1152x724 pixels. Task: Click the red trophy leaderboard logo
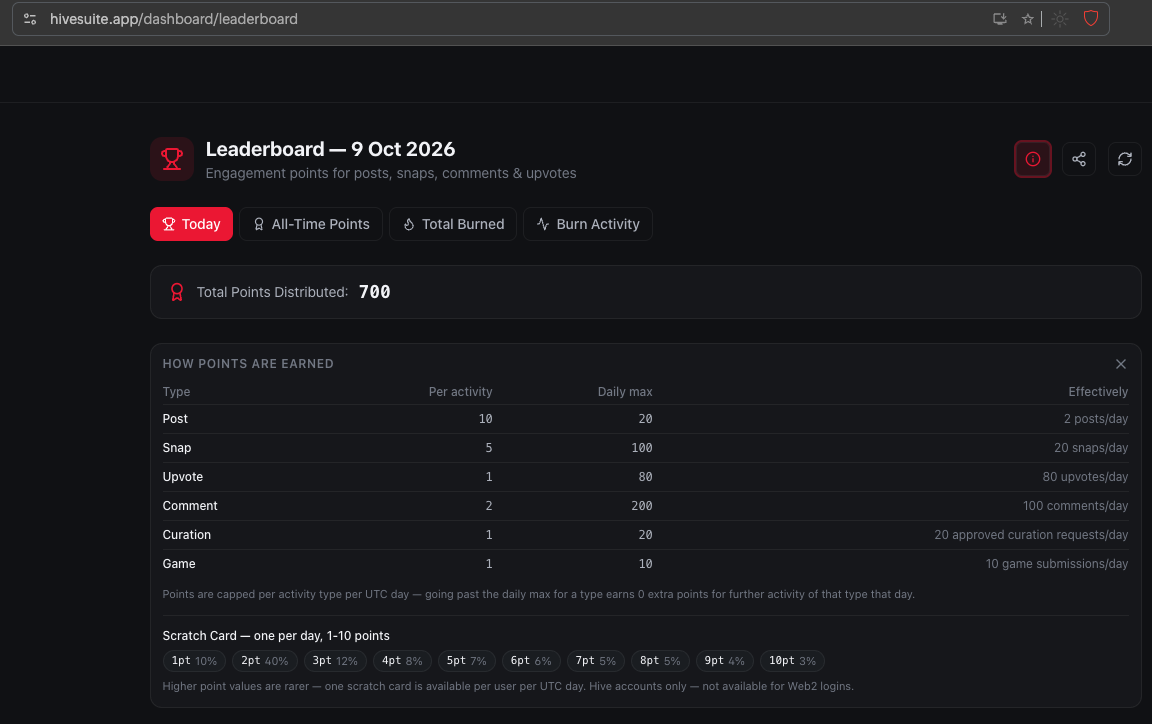(x=172, y=159)
